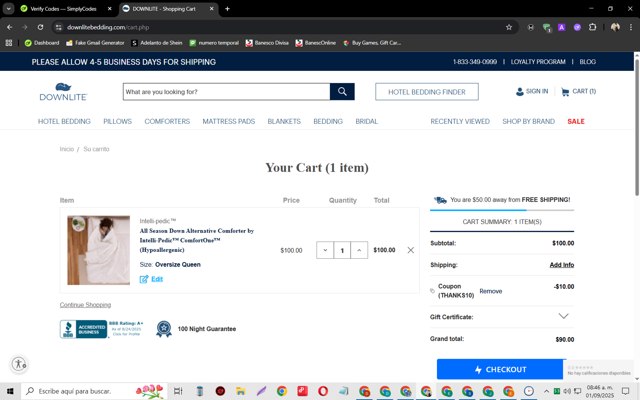
Task: Open Hotel Bedding menu
Action: click(x=64, y=121)
